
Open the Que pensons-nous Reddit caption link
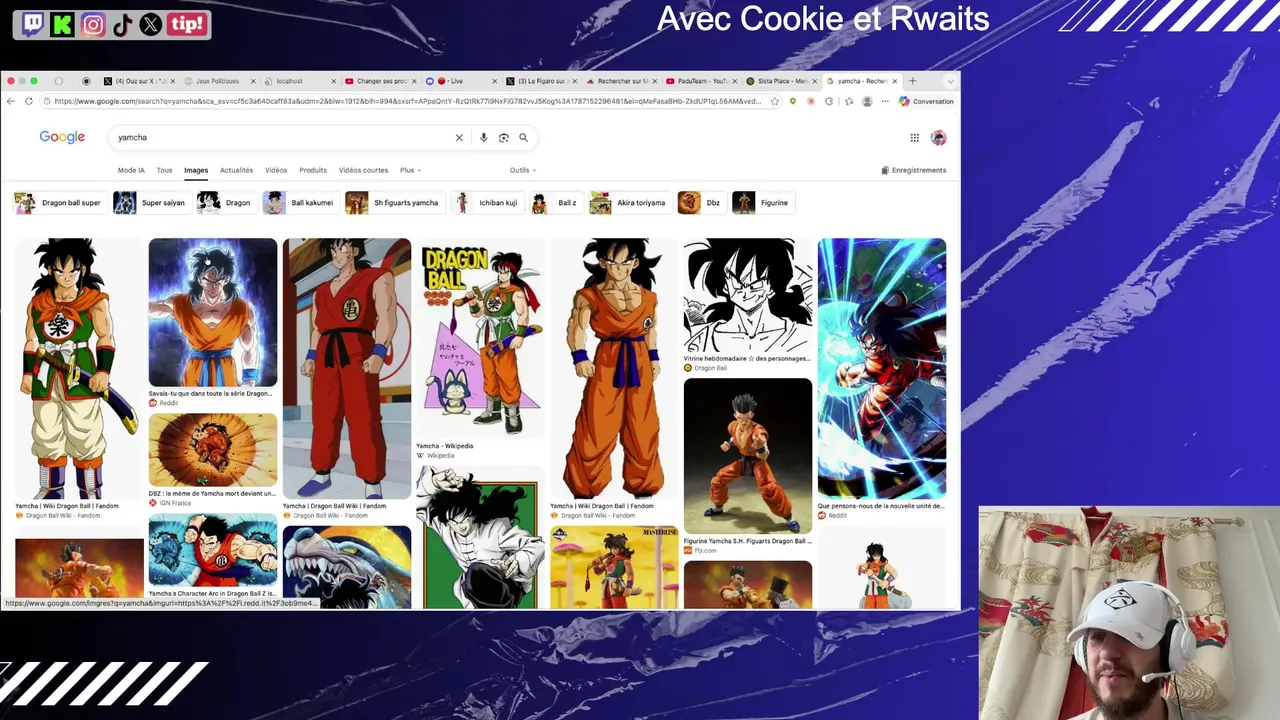pos(881,506)
